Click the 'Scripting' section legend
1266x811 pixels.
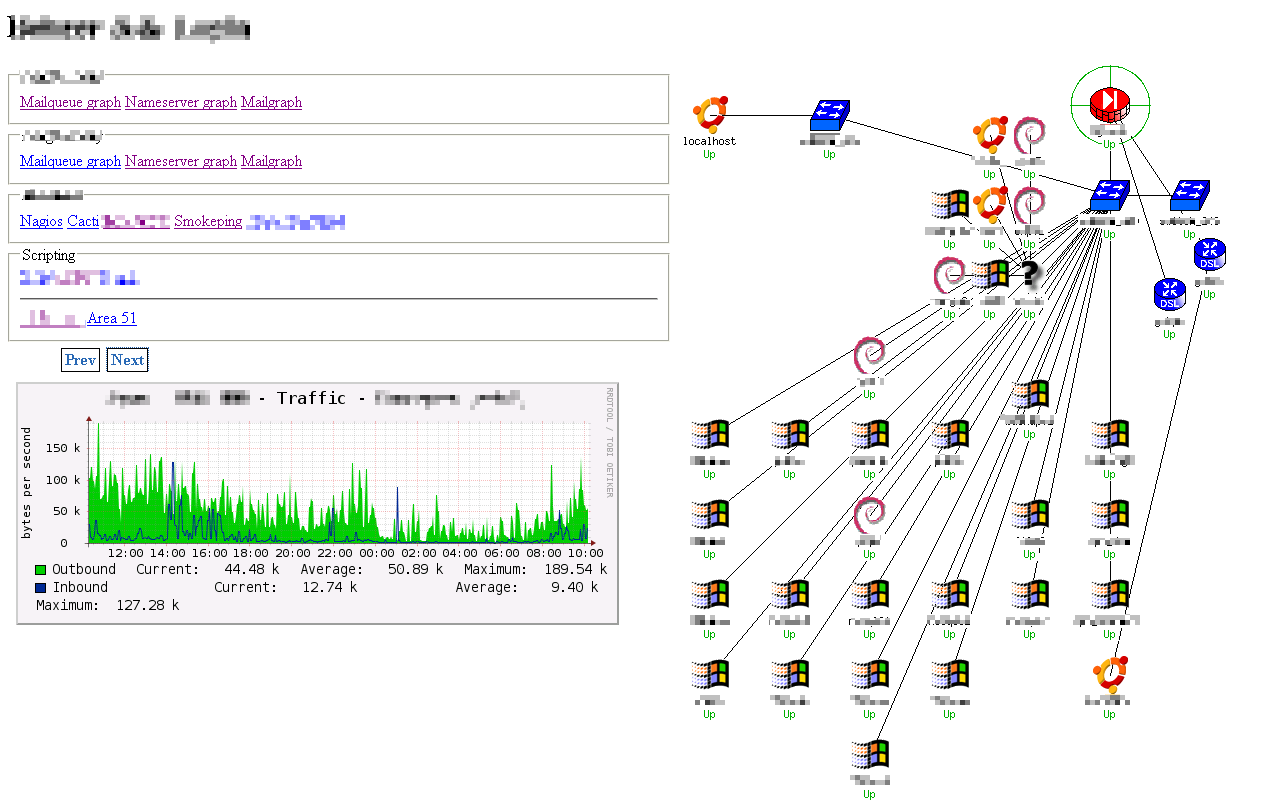(50, 255)
